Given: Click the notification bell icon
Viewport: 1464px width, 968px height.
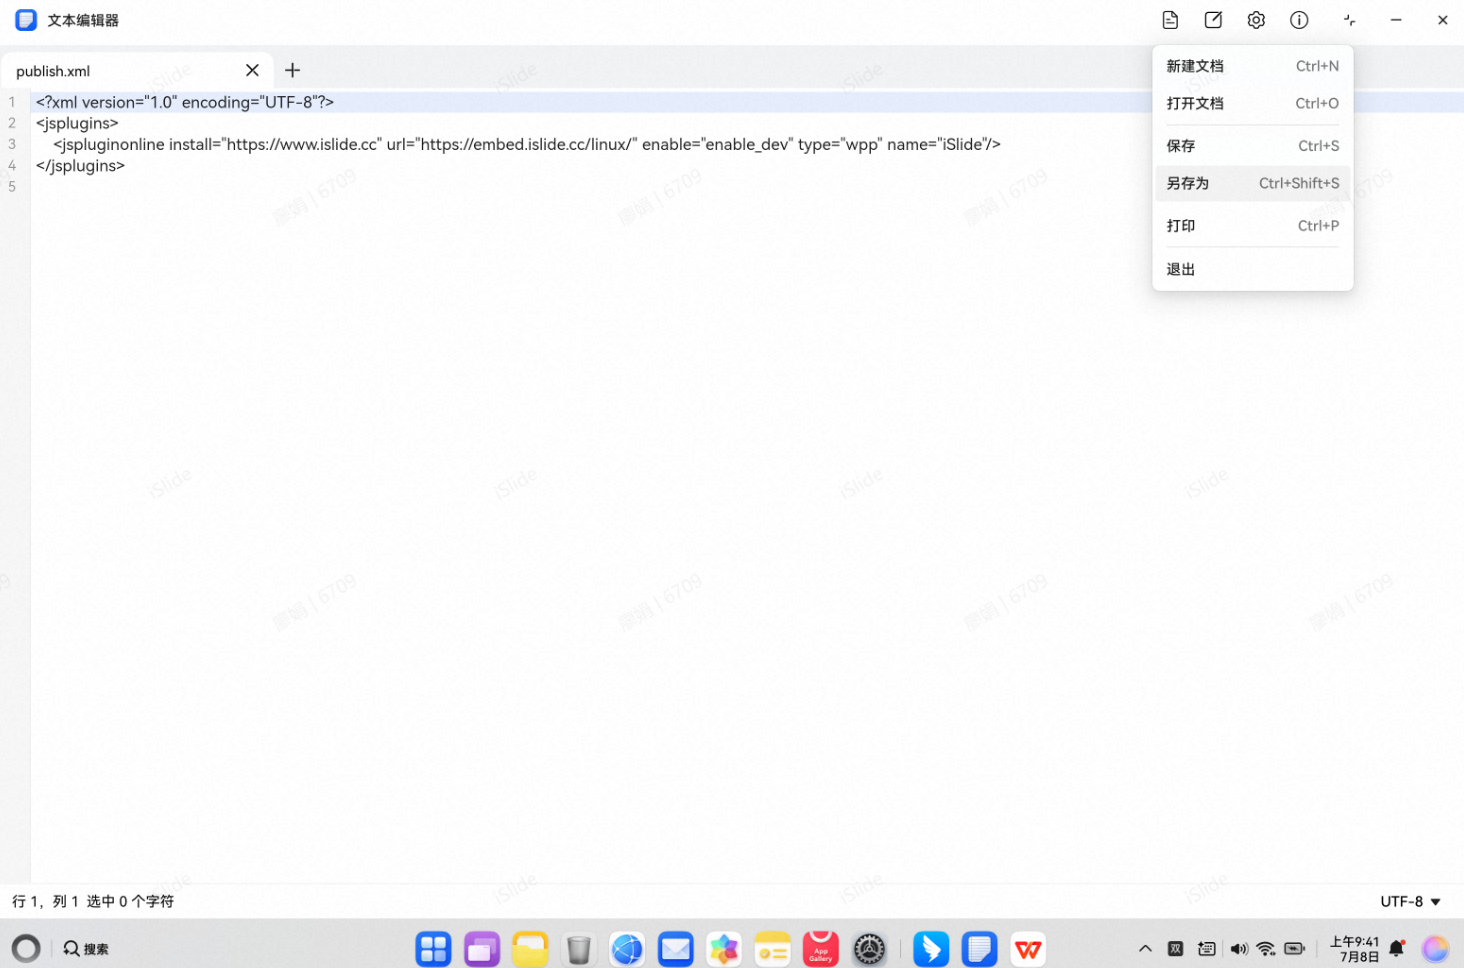Looking at the screenshot, I should coord(1397,949).
